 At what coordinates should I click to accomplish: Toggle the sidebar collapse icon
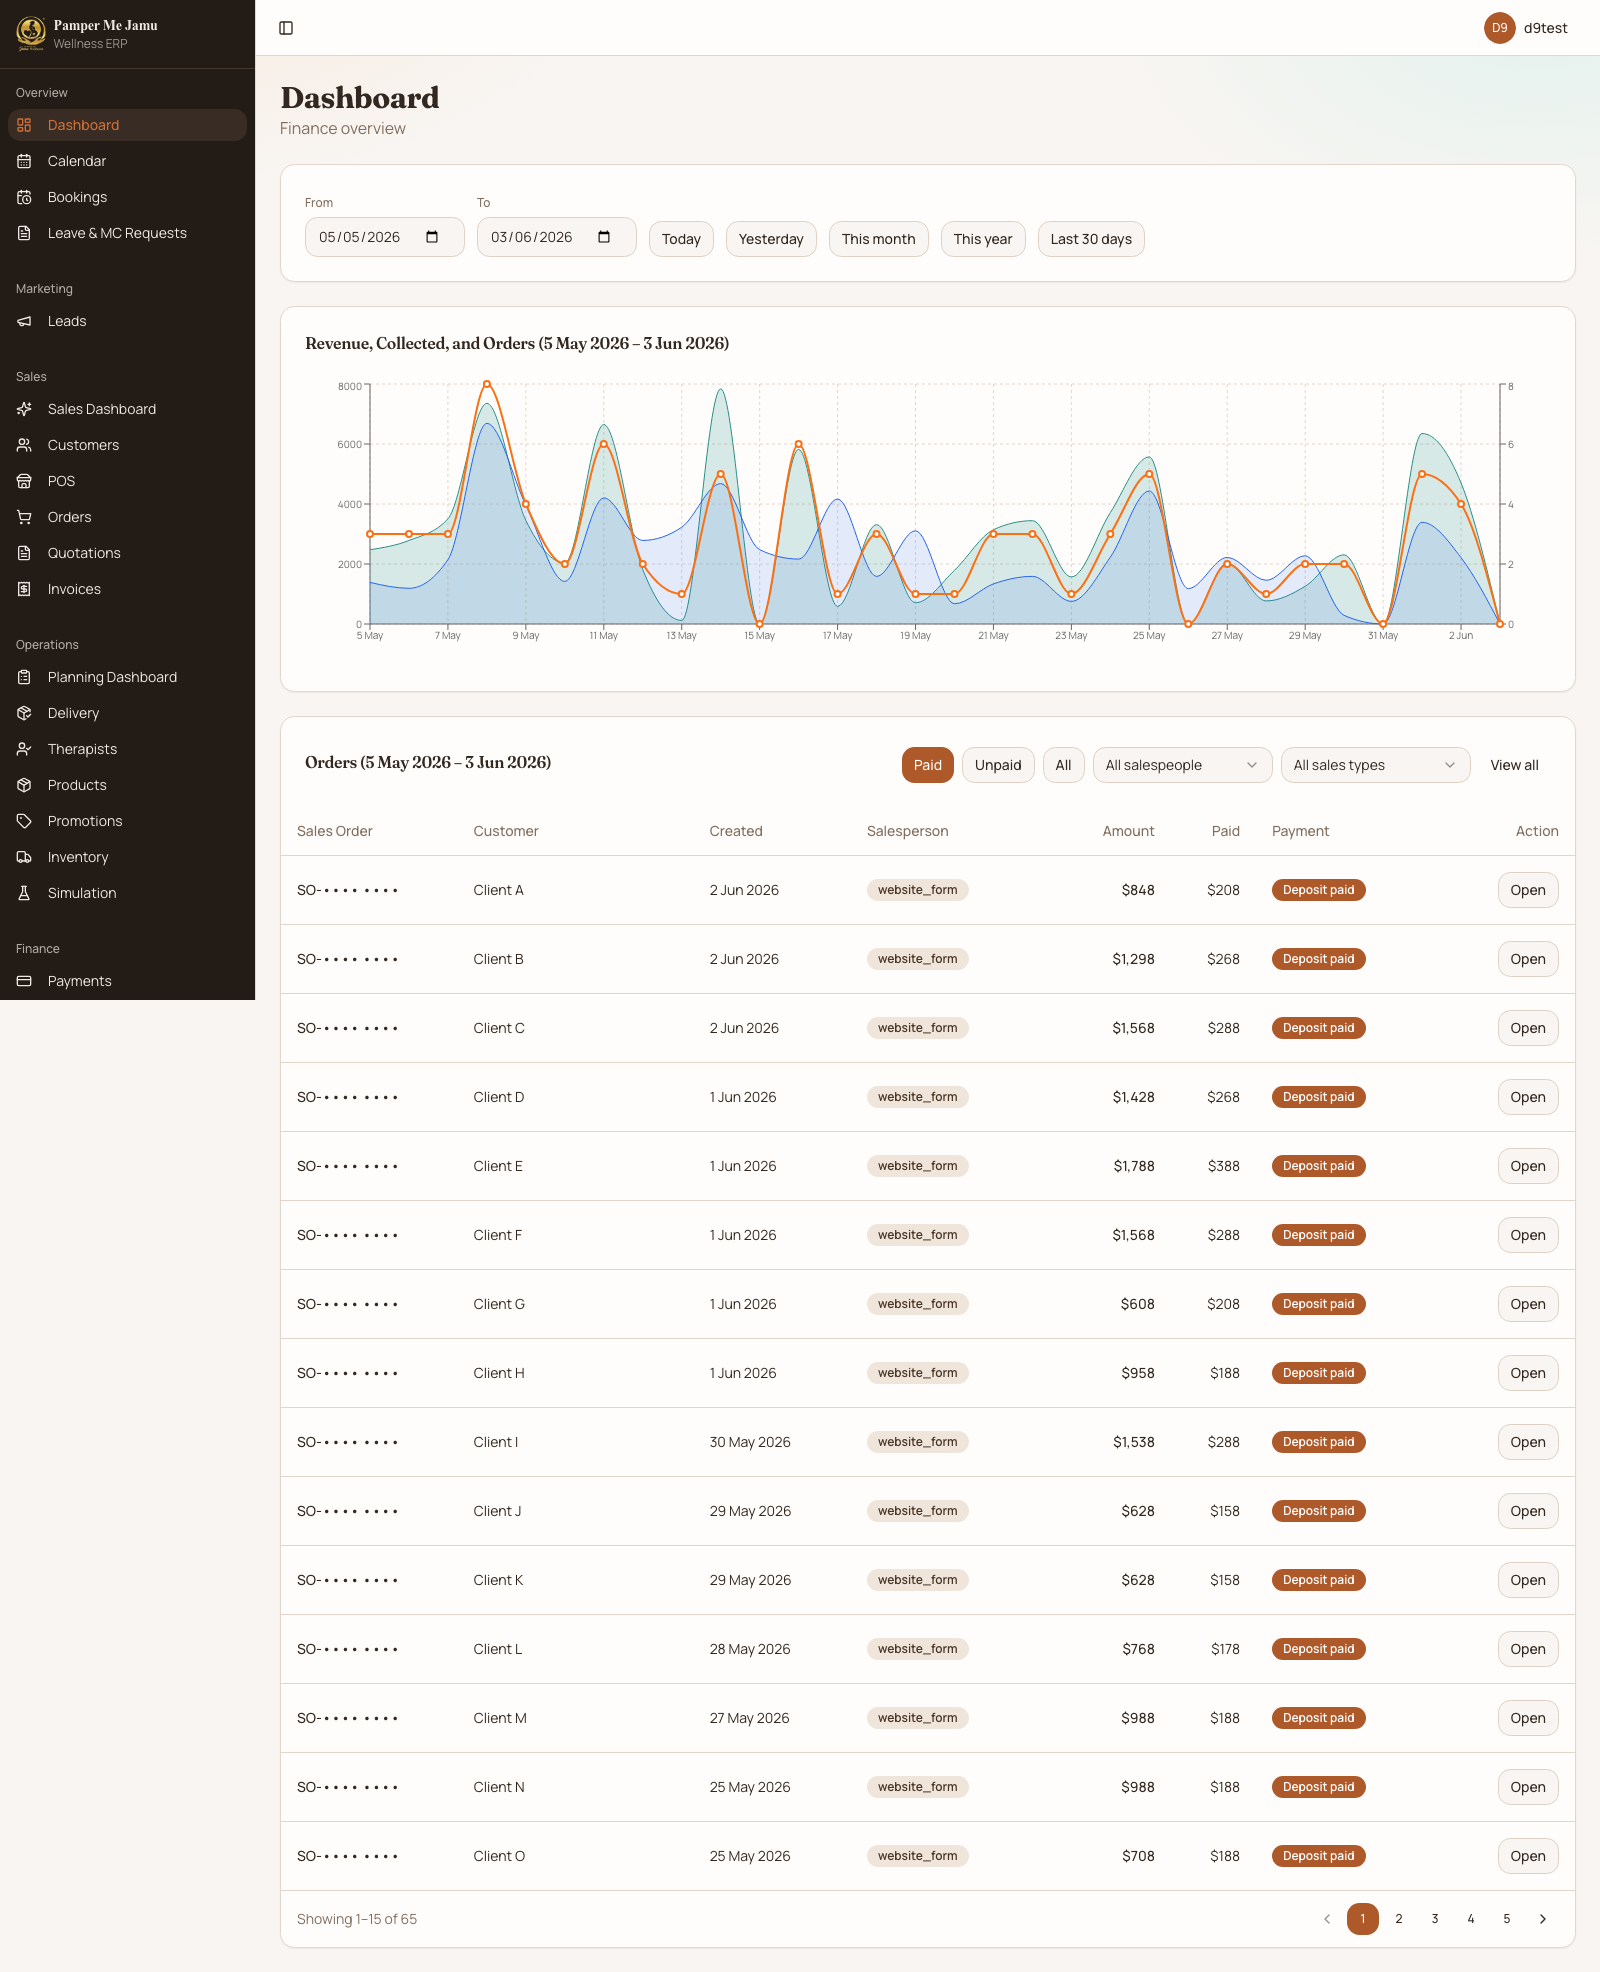(286, 28)
